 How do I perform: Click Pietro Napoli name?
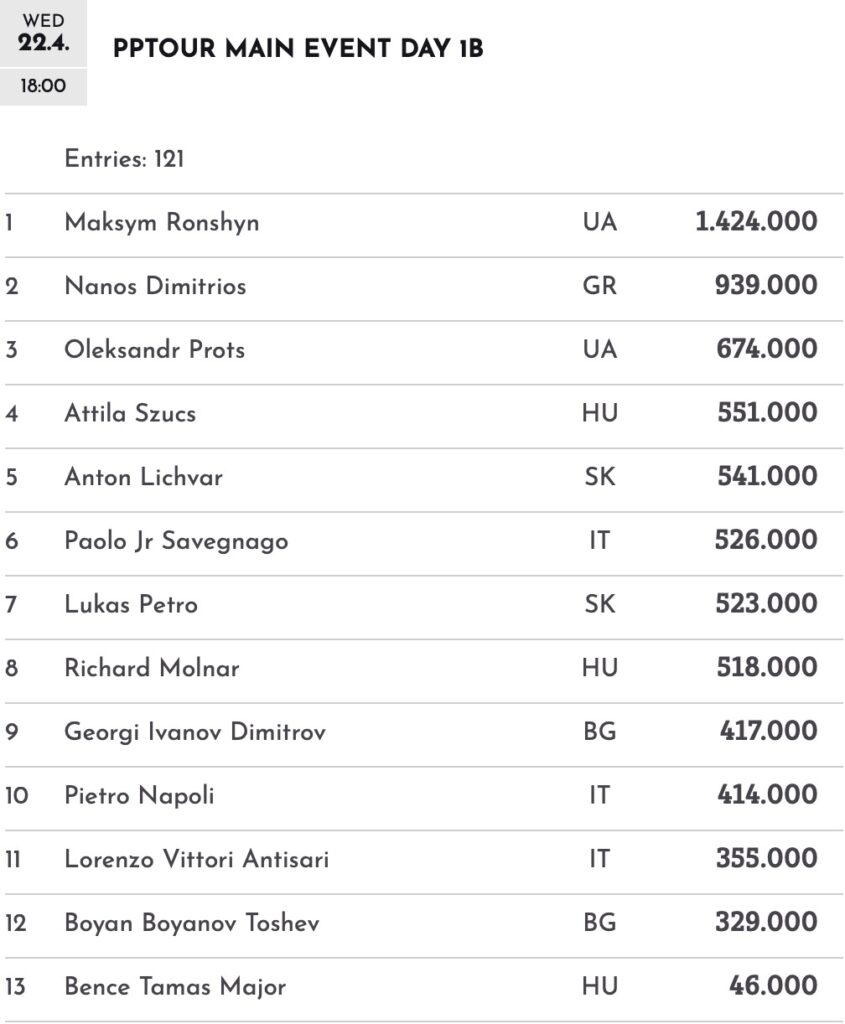[x=139, y=796]
